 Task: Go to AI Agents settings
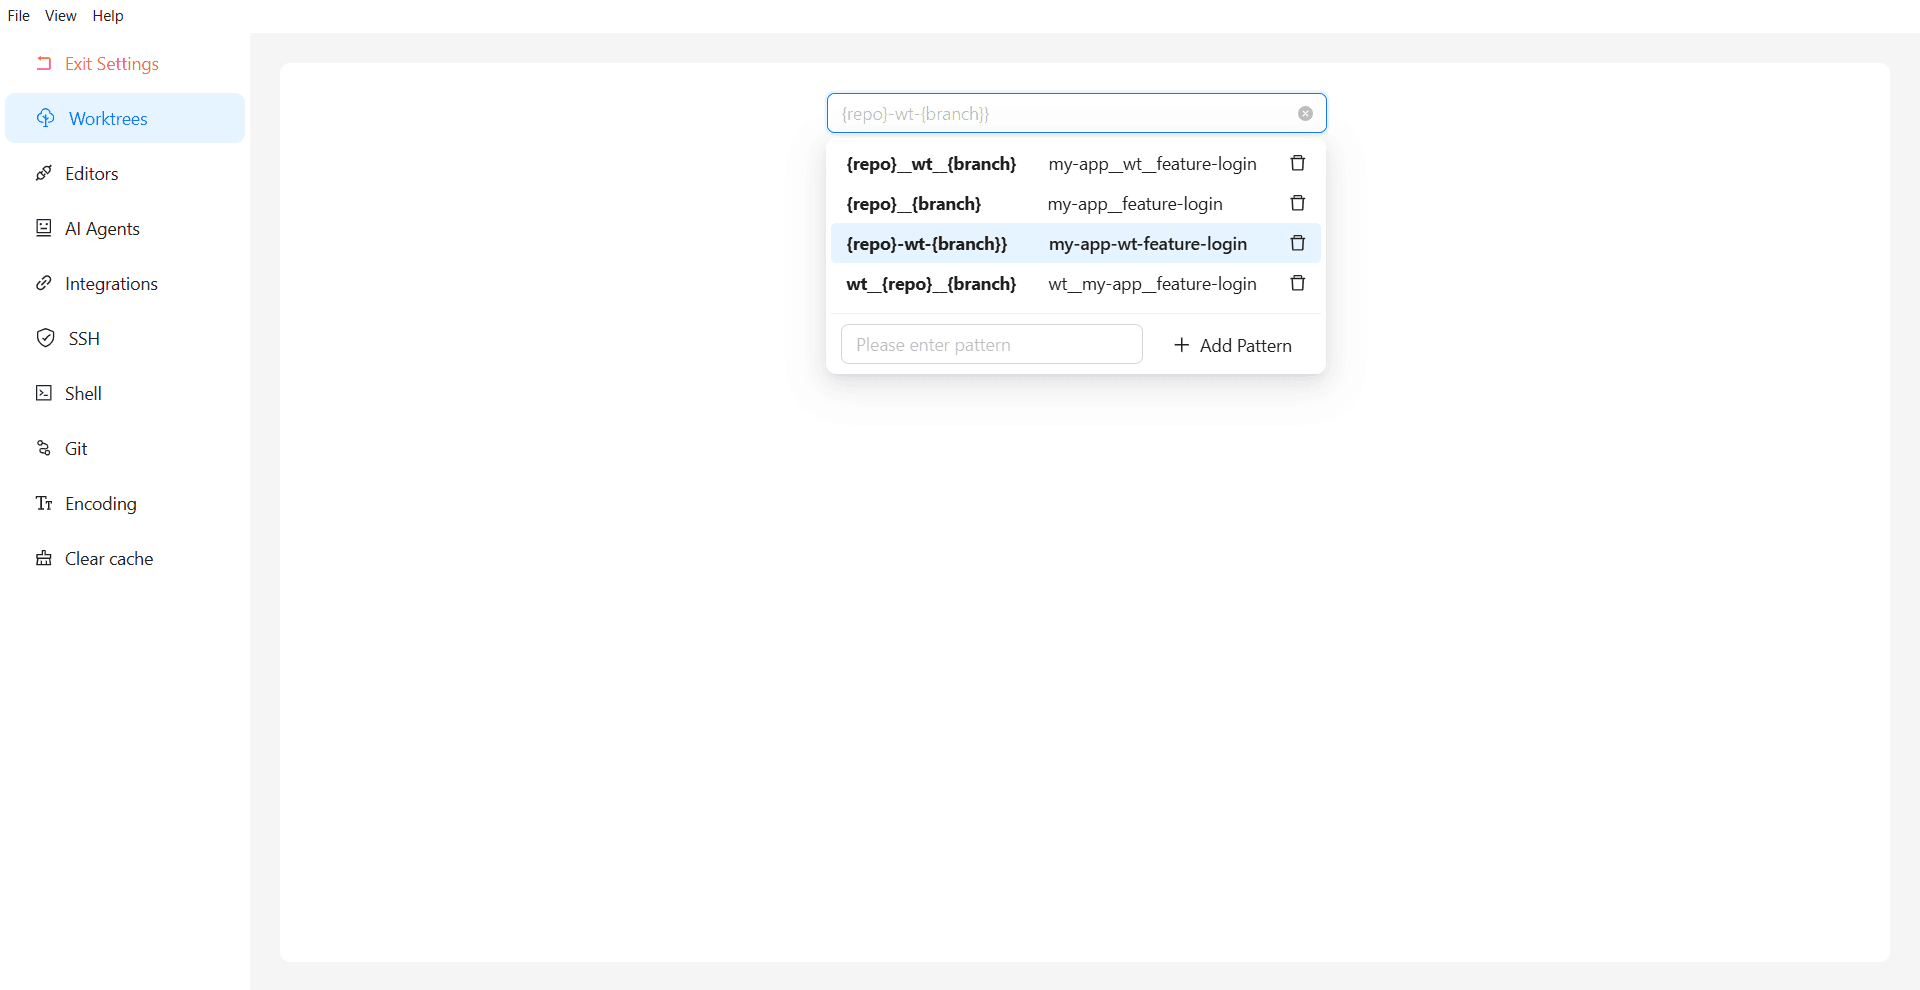(125, 228)
